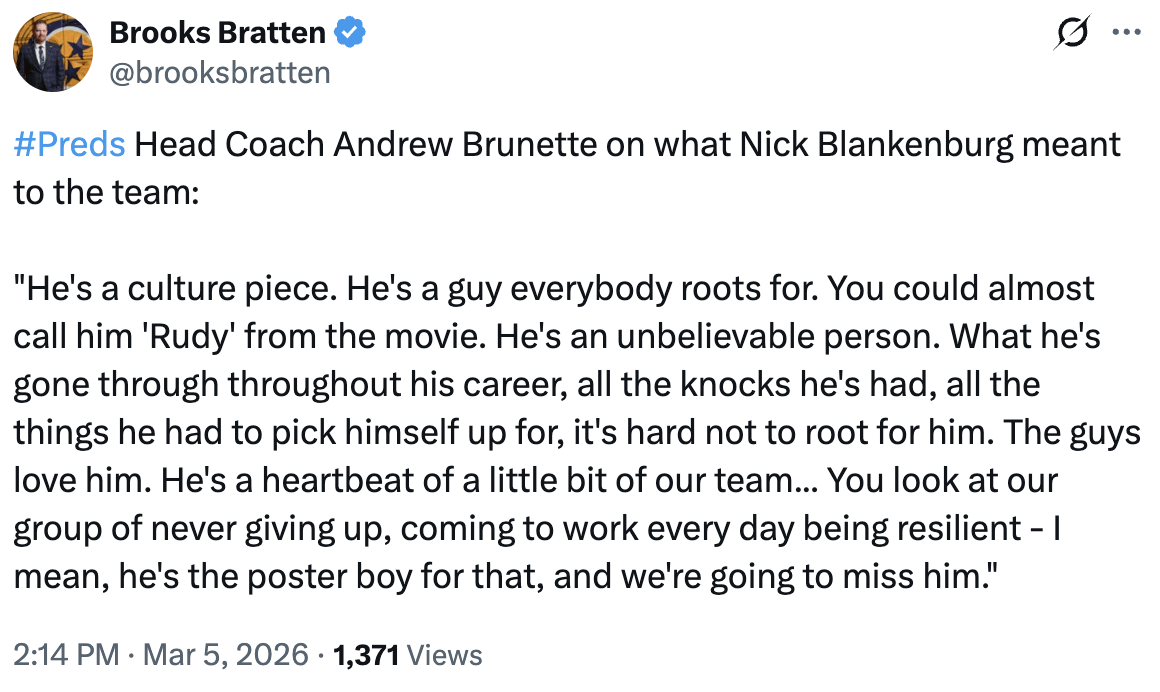Click "unbelievable person" in the quote
This screenshot has height=692, width=1160.
click(x=709, y=337)
